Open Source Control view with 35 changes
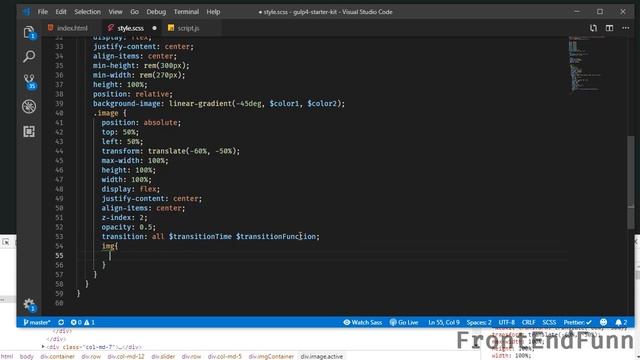 (29, 81)
